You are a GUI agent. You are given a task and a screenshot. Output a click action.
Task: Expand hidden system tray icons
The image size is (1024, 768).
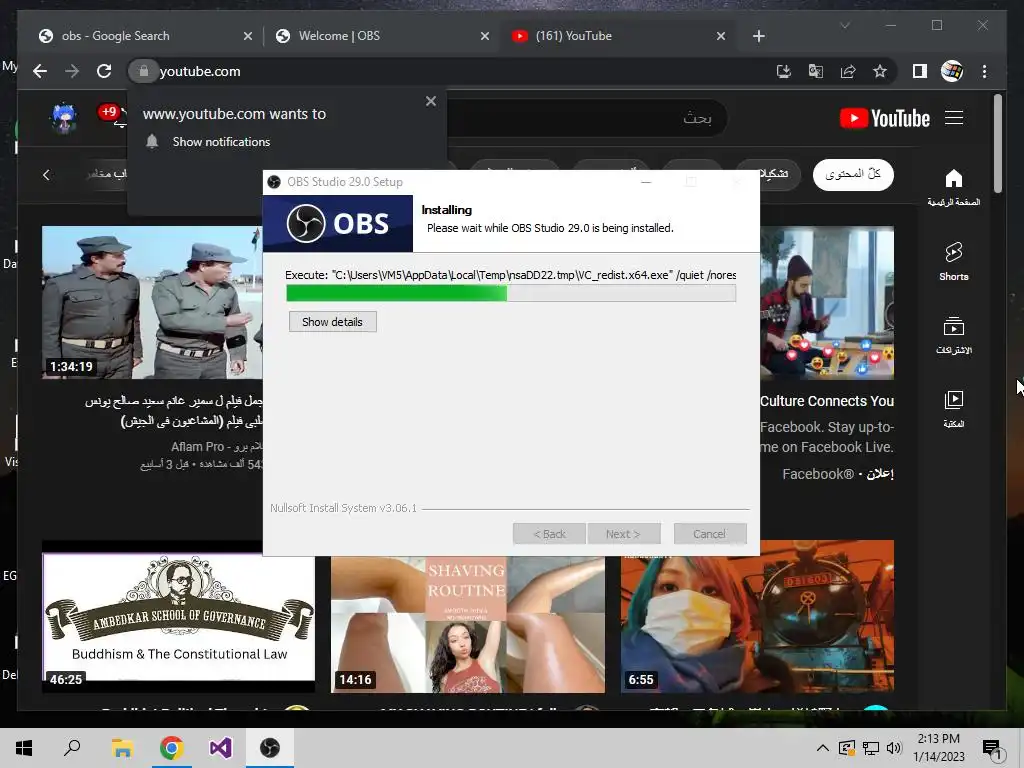point(823,748)
